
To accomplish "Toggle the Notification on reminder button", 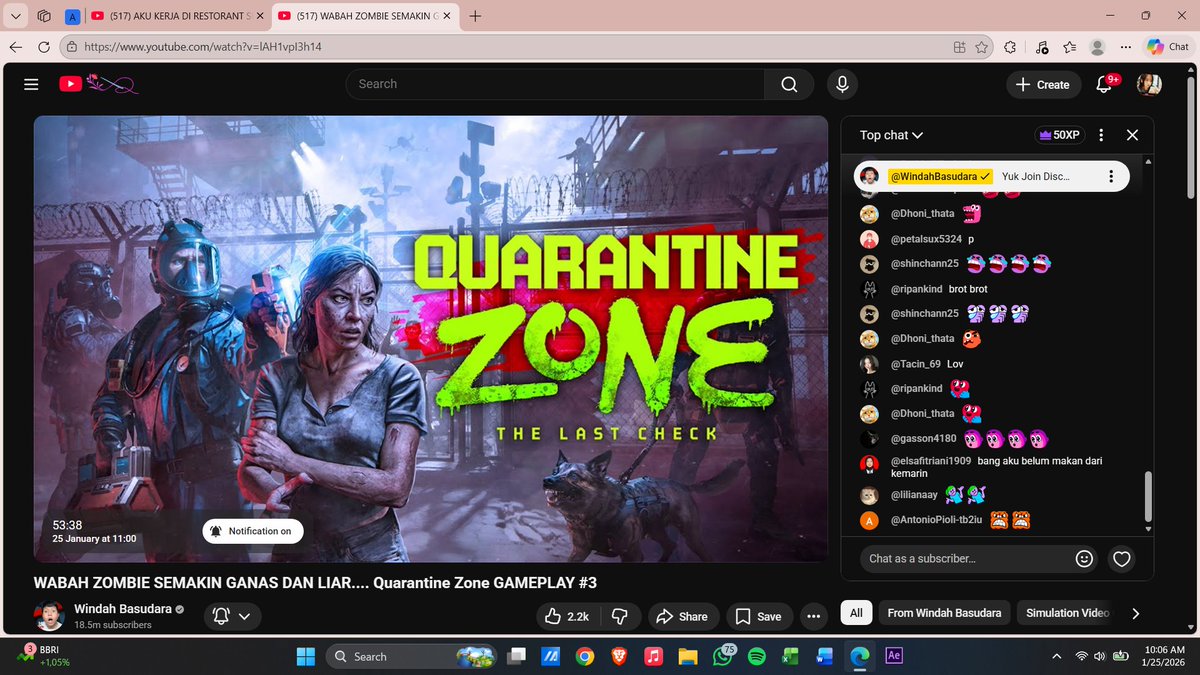I will pos(252,531).
